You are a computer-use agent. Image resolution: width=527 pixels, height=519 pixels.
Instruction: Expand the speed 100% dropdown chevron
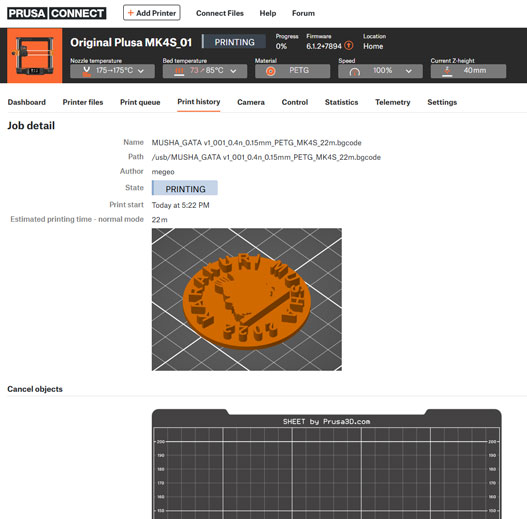[409, 71]
